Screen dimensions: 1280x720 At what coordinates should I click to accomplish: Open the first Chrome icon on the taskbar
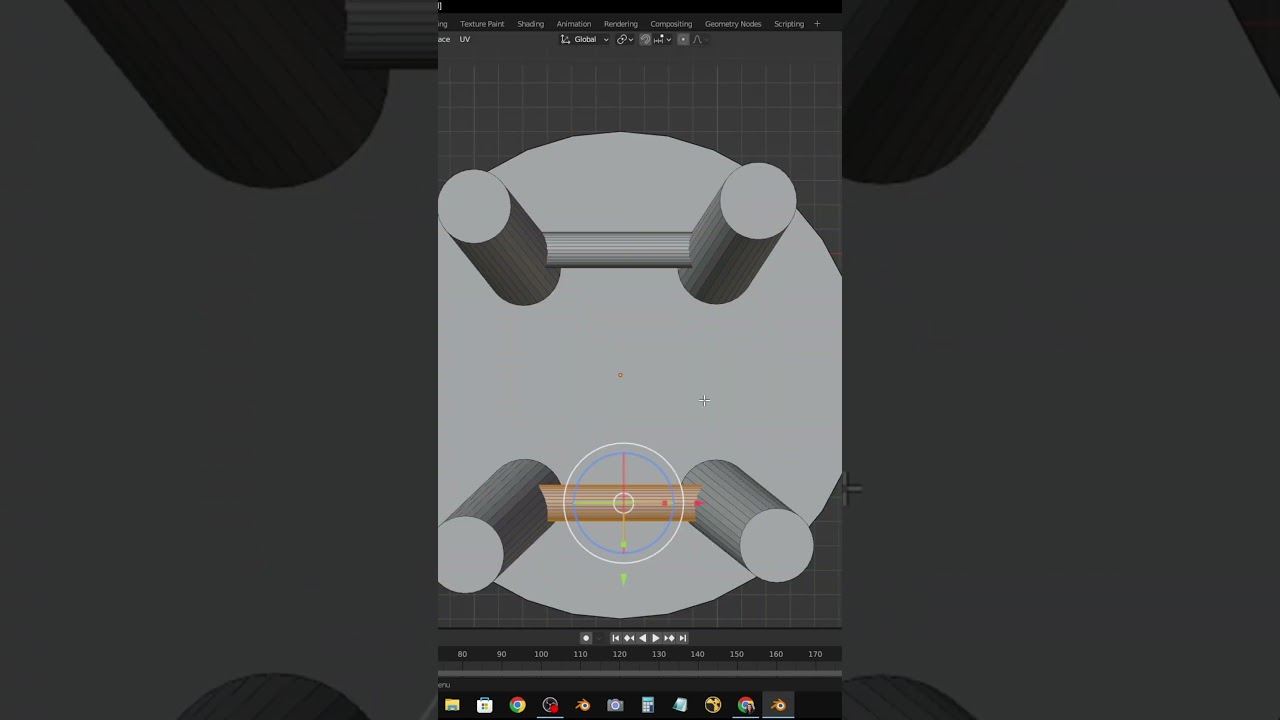[x=517, y=705]
